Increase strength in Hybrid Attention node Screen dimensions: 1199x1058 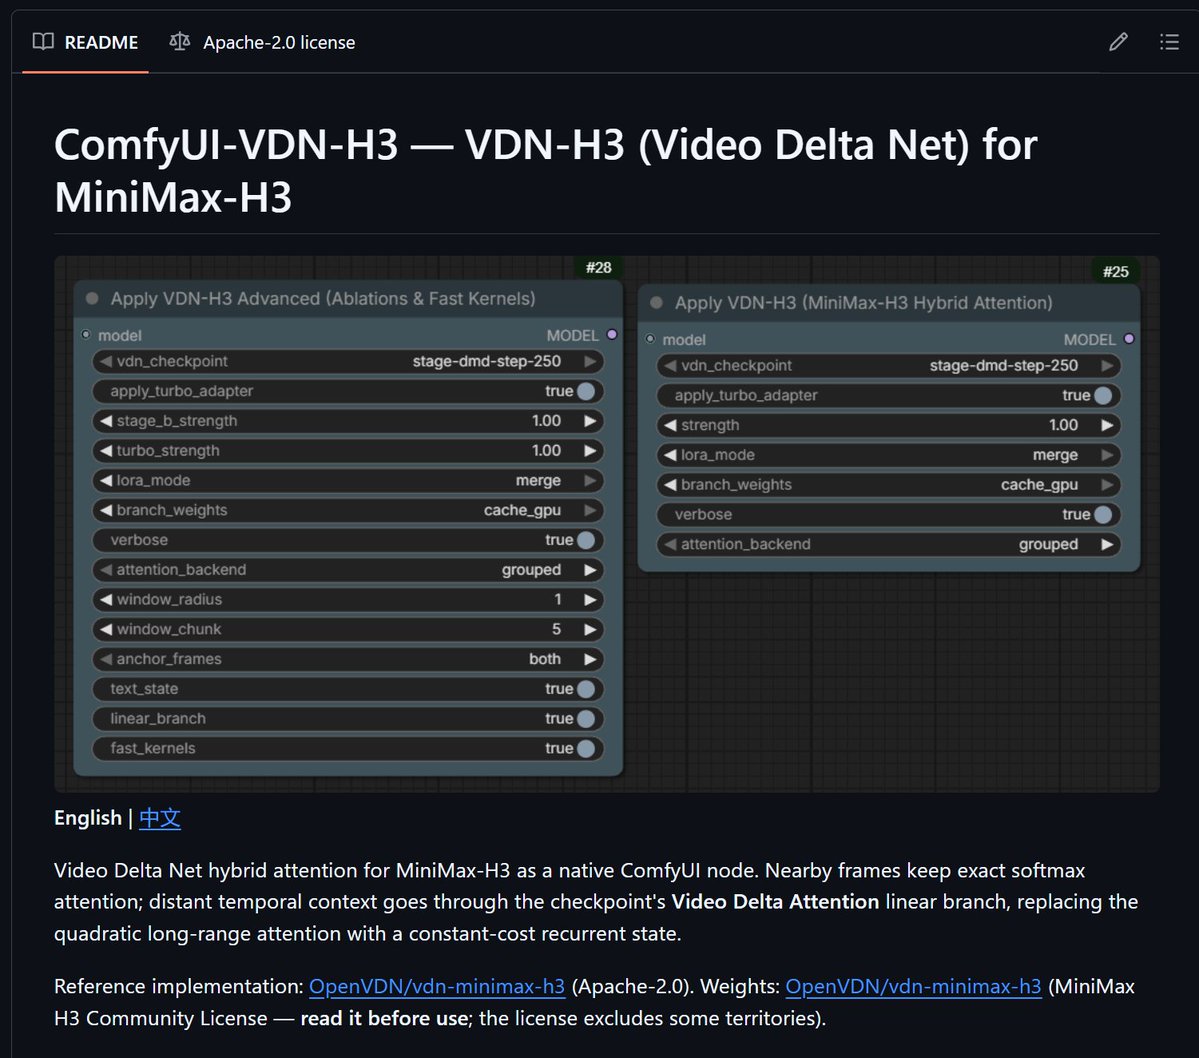pyautogui.click(x=1106, y=425)
